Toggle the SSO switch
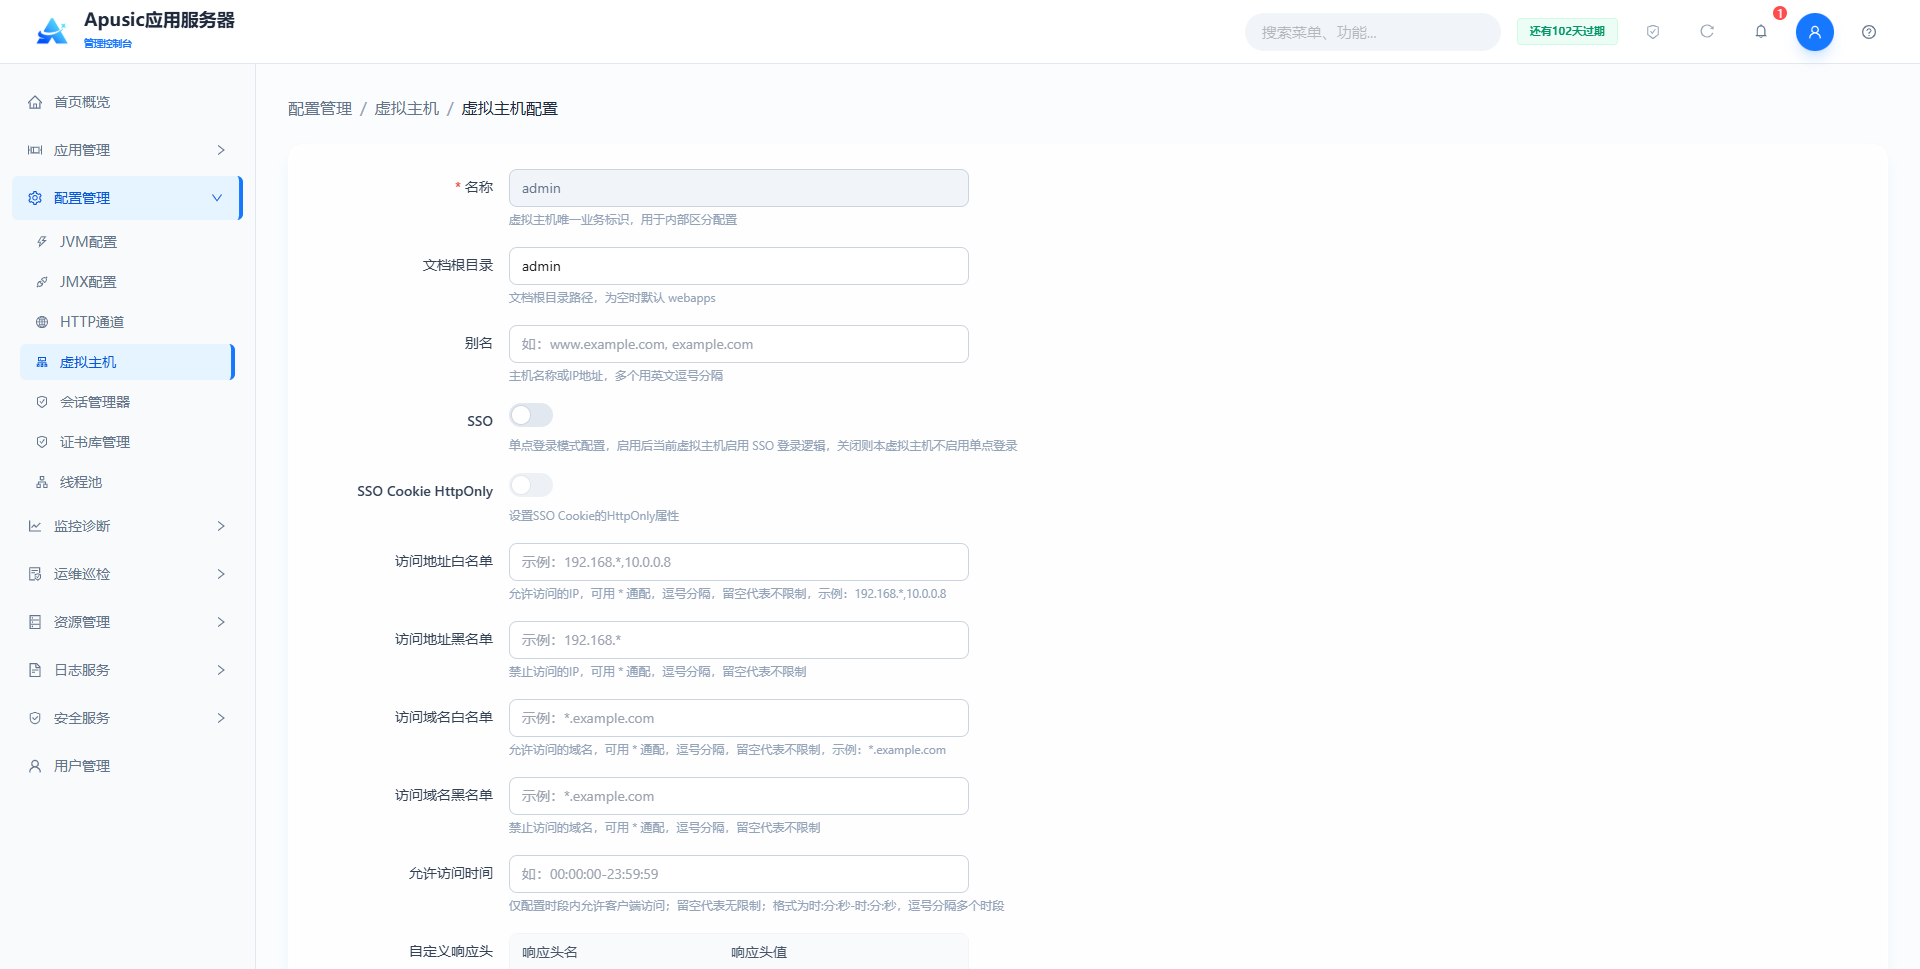 click(x=531, y=415)
